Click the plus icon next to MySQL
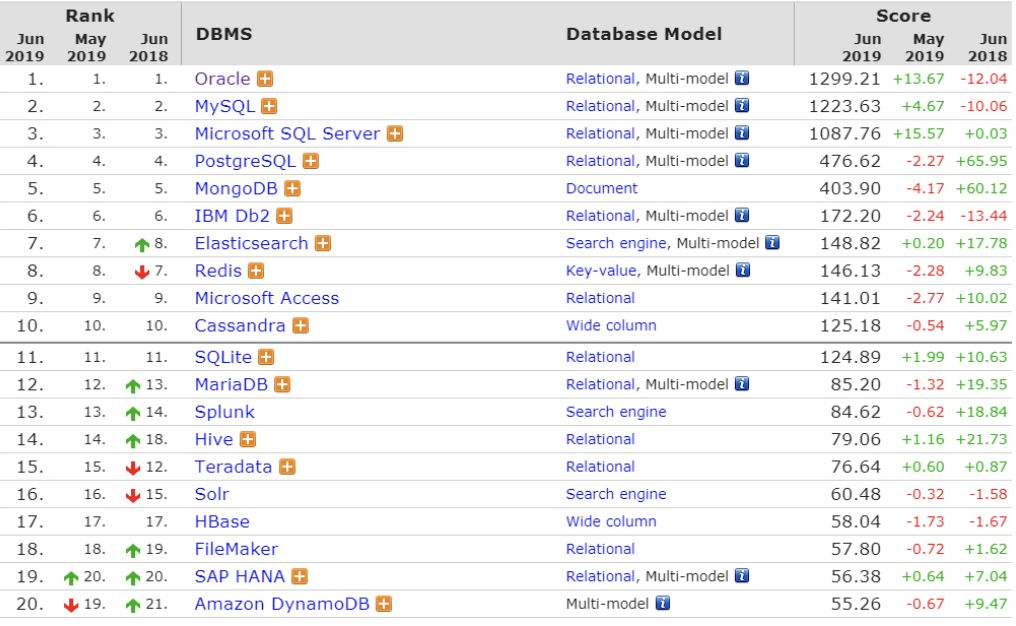Image resolution: width=1016 pixels, height=626 pixels. click(x=270, y=106)
